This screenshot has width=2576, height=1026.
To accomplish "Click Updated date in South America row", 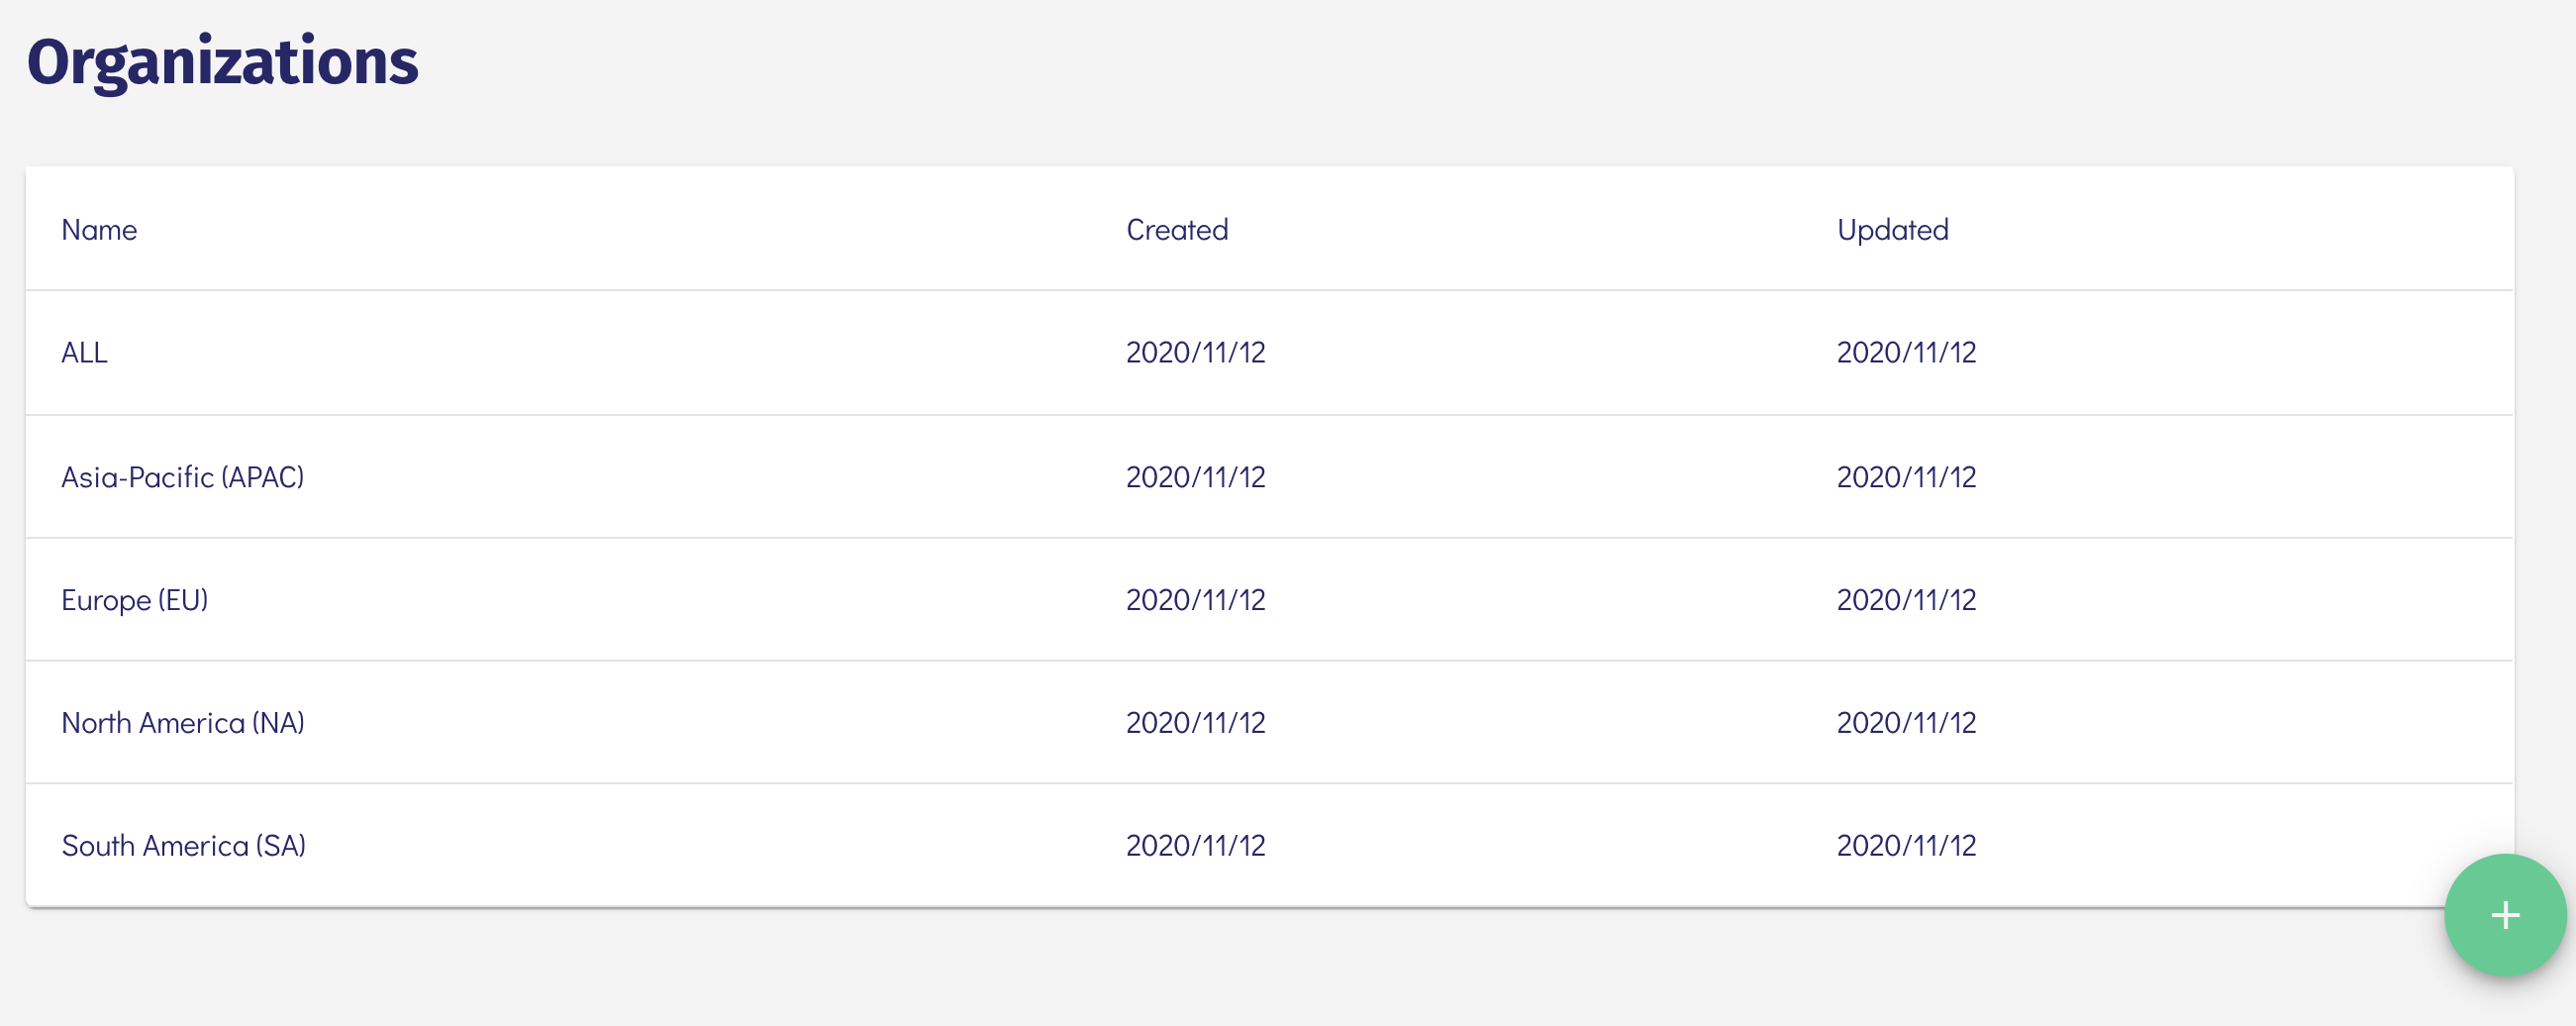I will (x=1906, y=846).
